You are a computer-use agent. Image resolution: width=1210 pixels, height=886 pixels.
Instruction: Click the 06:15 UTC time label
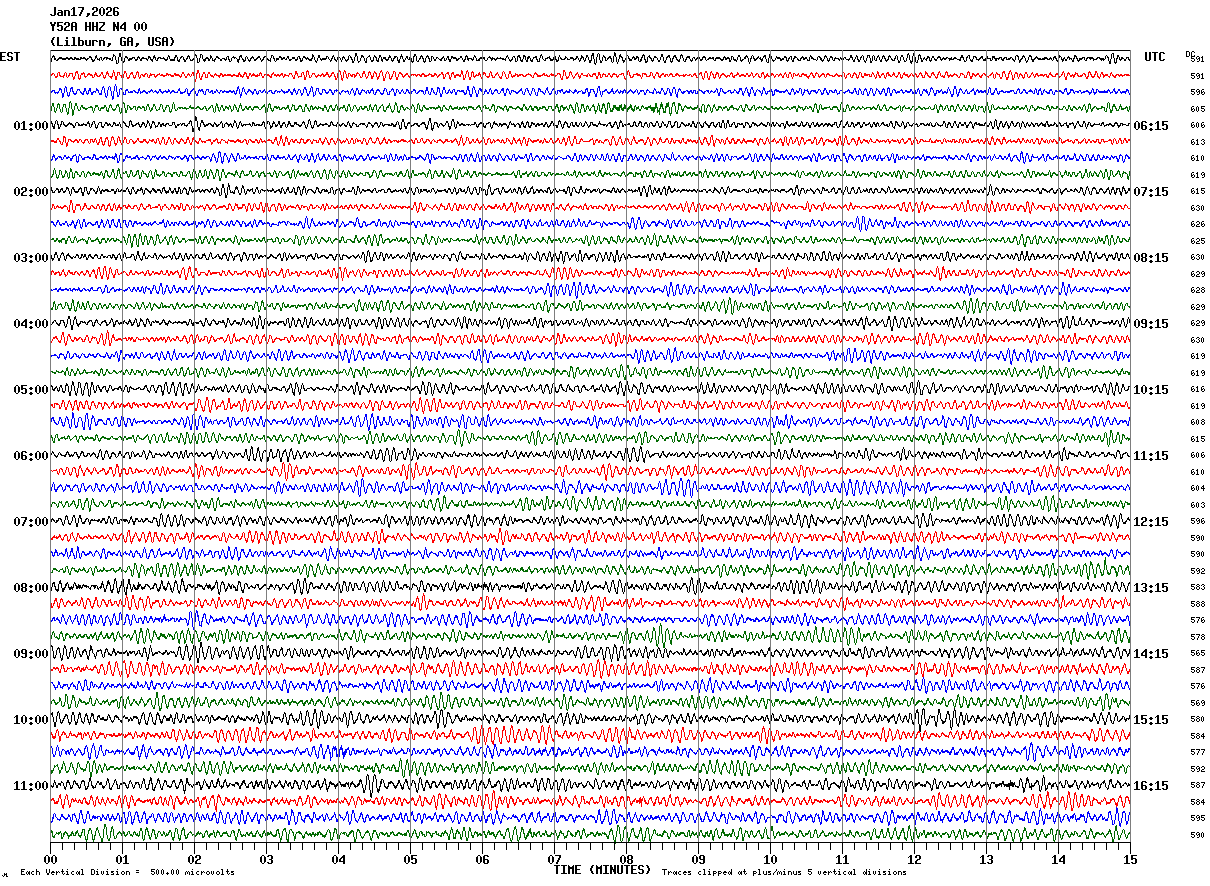1151,126
